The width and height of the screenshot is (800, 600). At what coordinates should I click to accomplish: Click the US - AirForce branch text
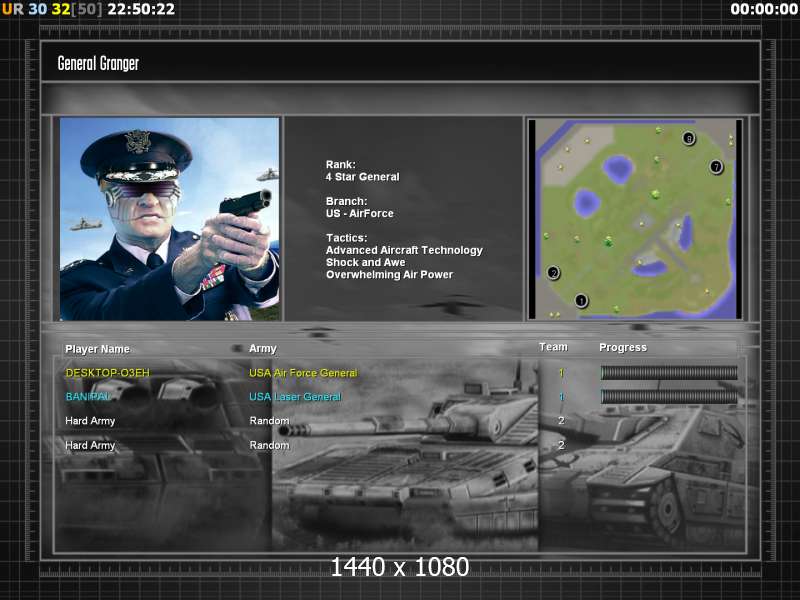pos(360,214)
